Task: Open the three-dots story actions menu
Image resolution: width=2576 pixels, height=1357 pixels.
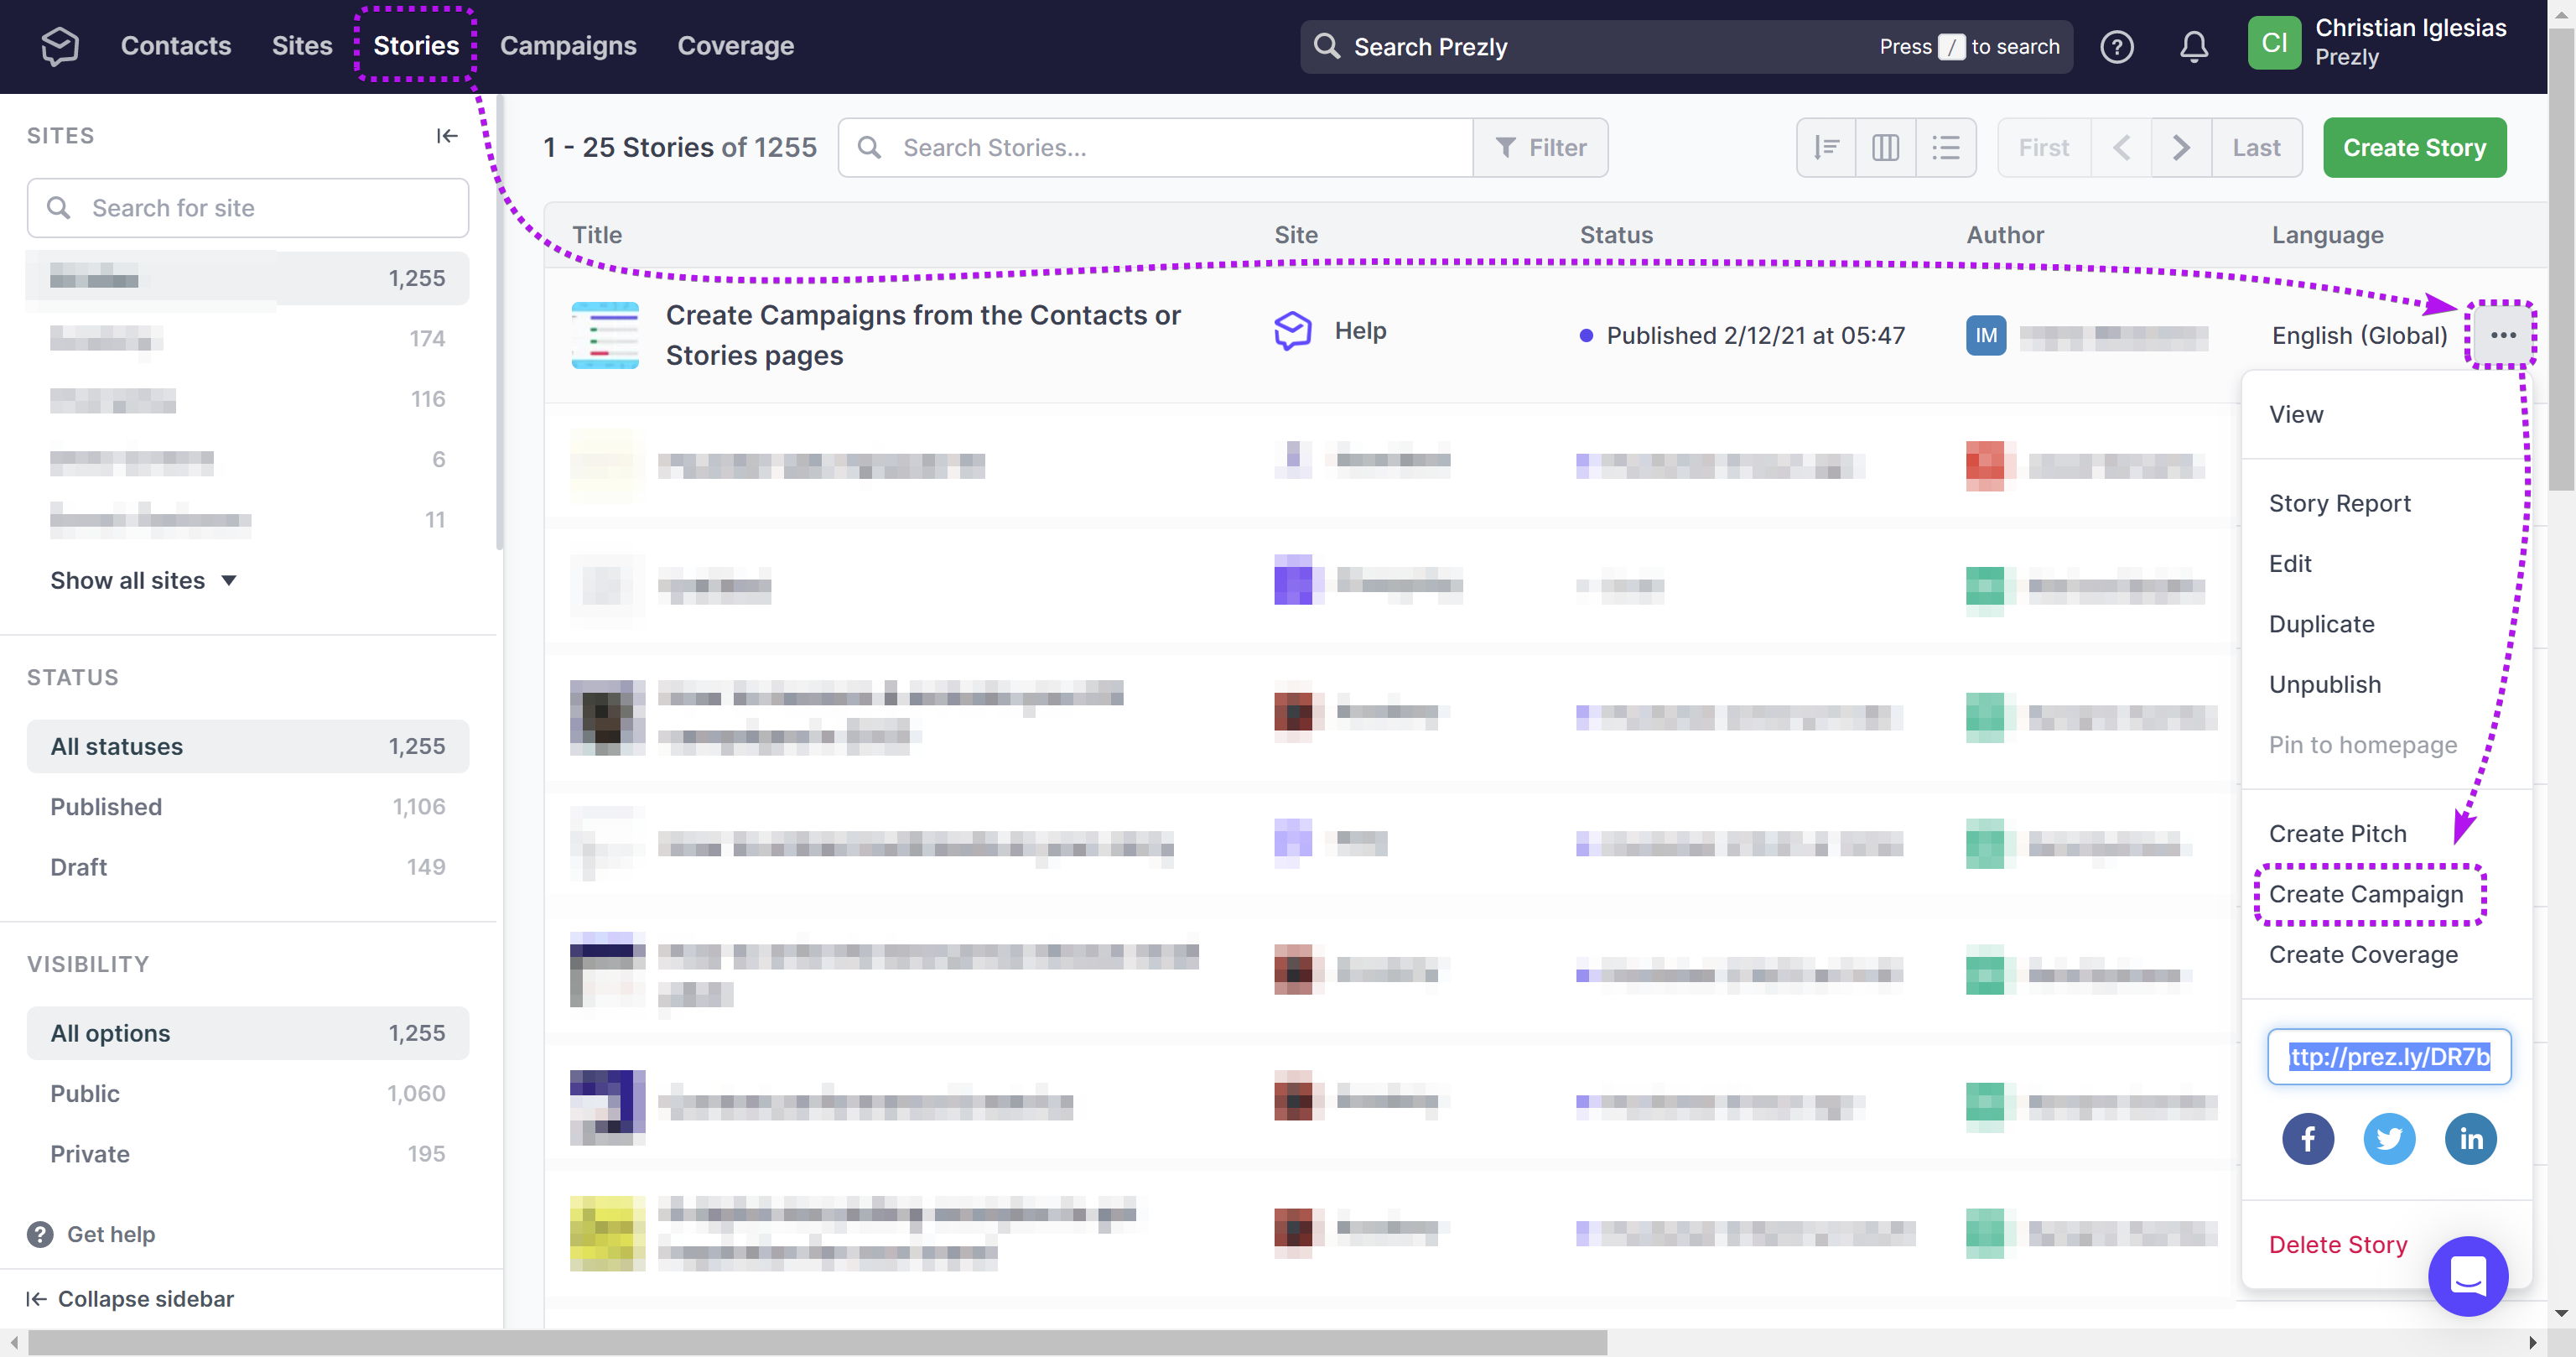Action: tap(2503, 335)
